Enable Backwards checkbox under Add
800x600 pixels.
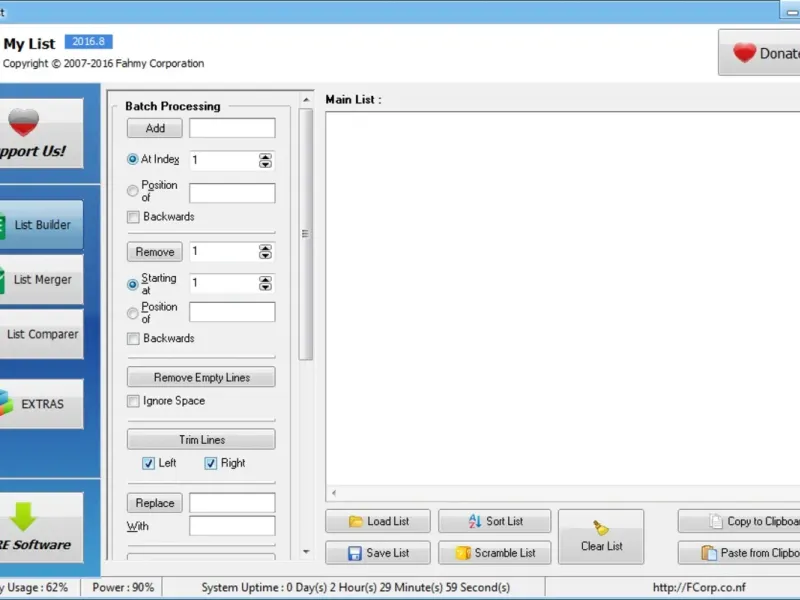point(133,217)
